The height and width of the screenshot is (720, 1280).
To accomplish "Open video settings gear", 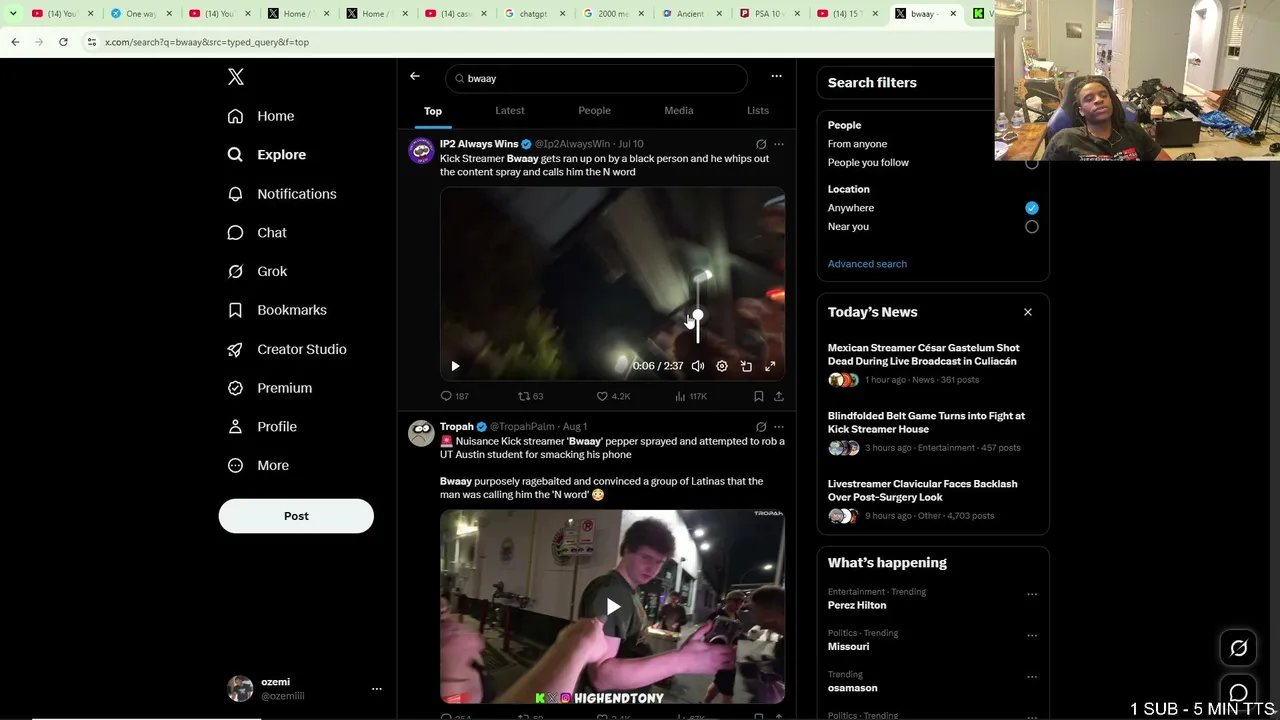I will coord(722,366).
